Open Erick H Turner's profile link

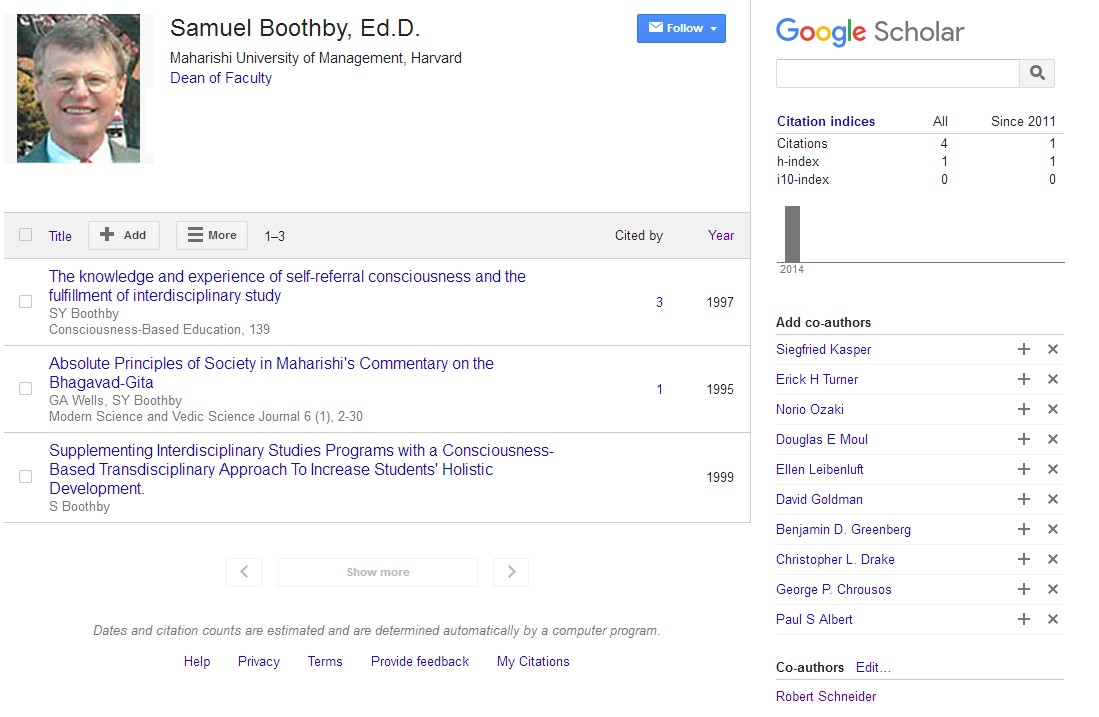point(817,379)
